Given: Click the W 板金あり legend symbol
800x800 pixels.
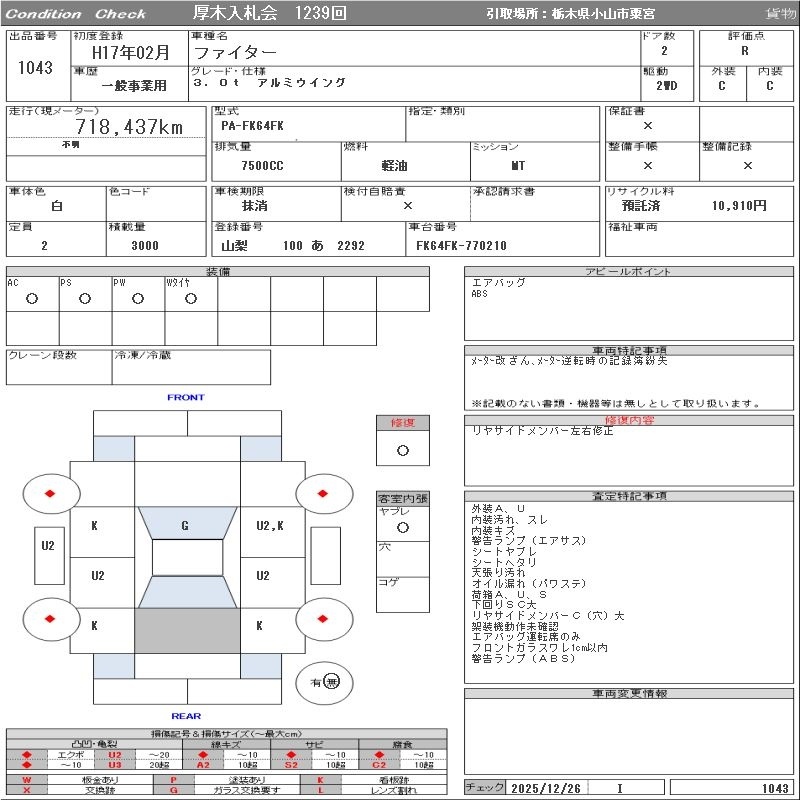Looking at the screenshot, I should 27,779.
